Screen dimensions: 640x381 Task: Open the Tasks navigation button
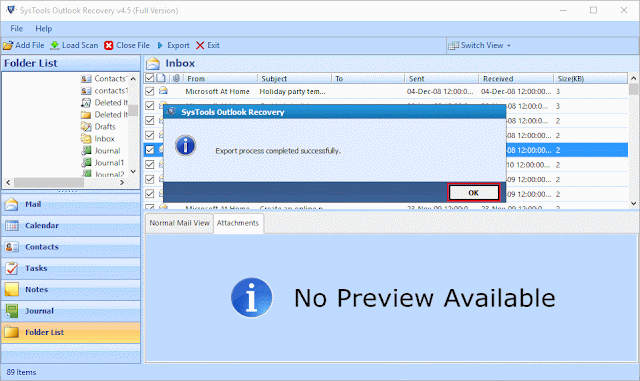(71, 268)
